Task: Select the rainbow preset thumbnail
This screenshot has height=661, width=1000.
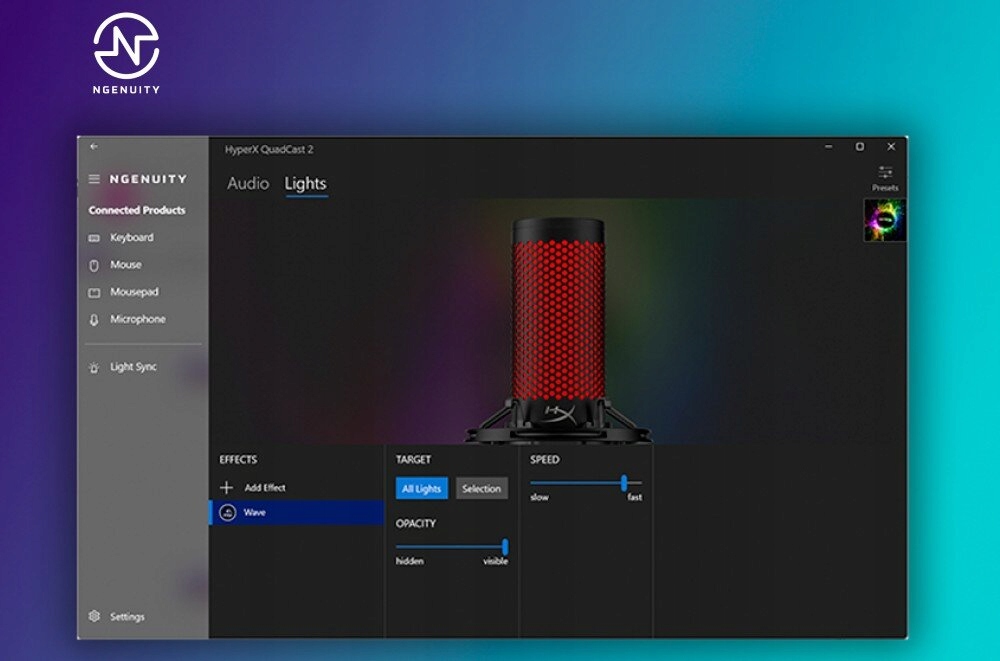Action: pyautogui.click(x=883, y=220)
